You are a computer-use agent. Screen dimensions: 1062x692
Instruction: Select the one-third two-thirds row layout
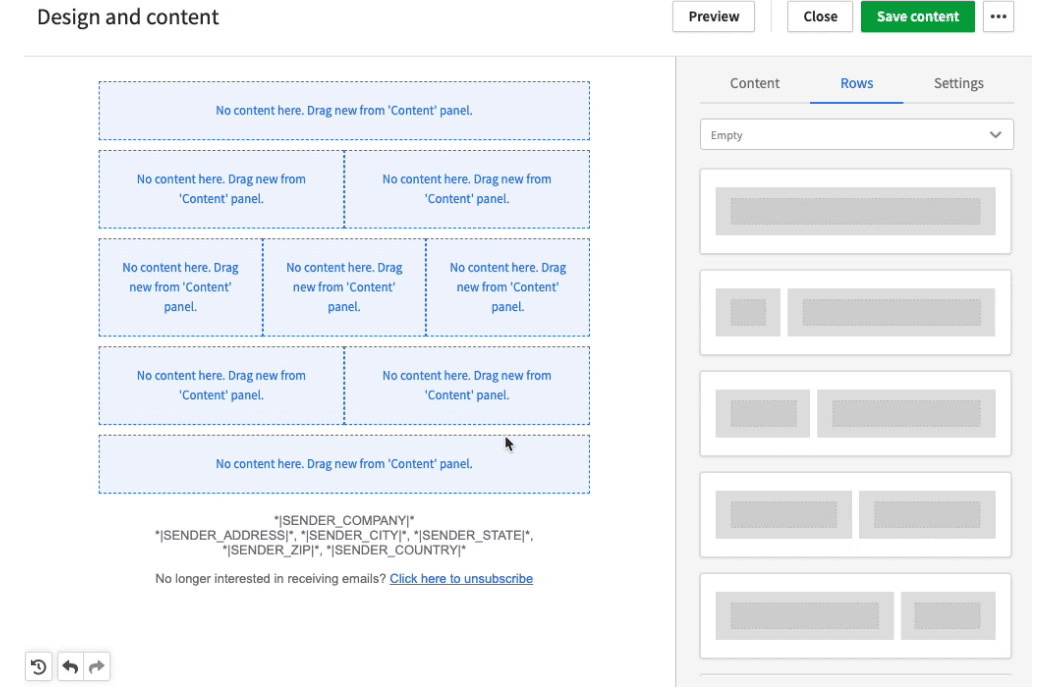[855, 413]
